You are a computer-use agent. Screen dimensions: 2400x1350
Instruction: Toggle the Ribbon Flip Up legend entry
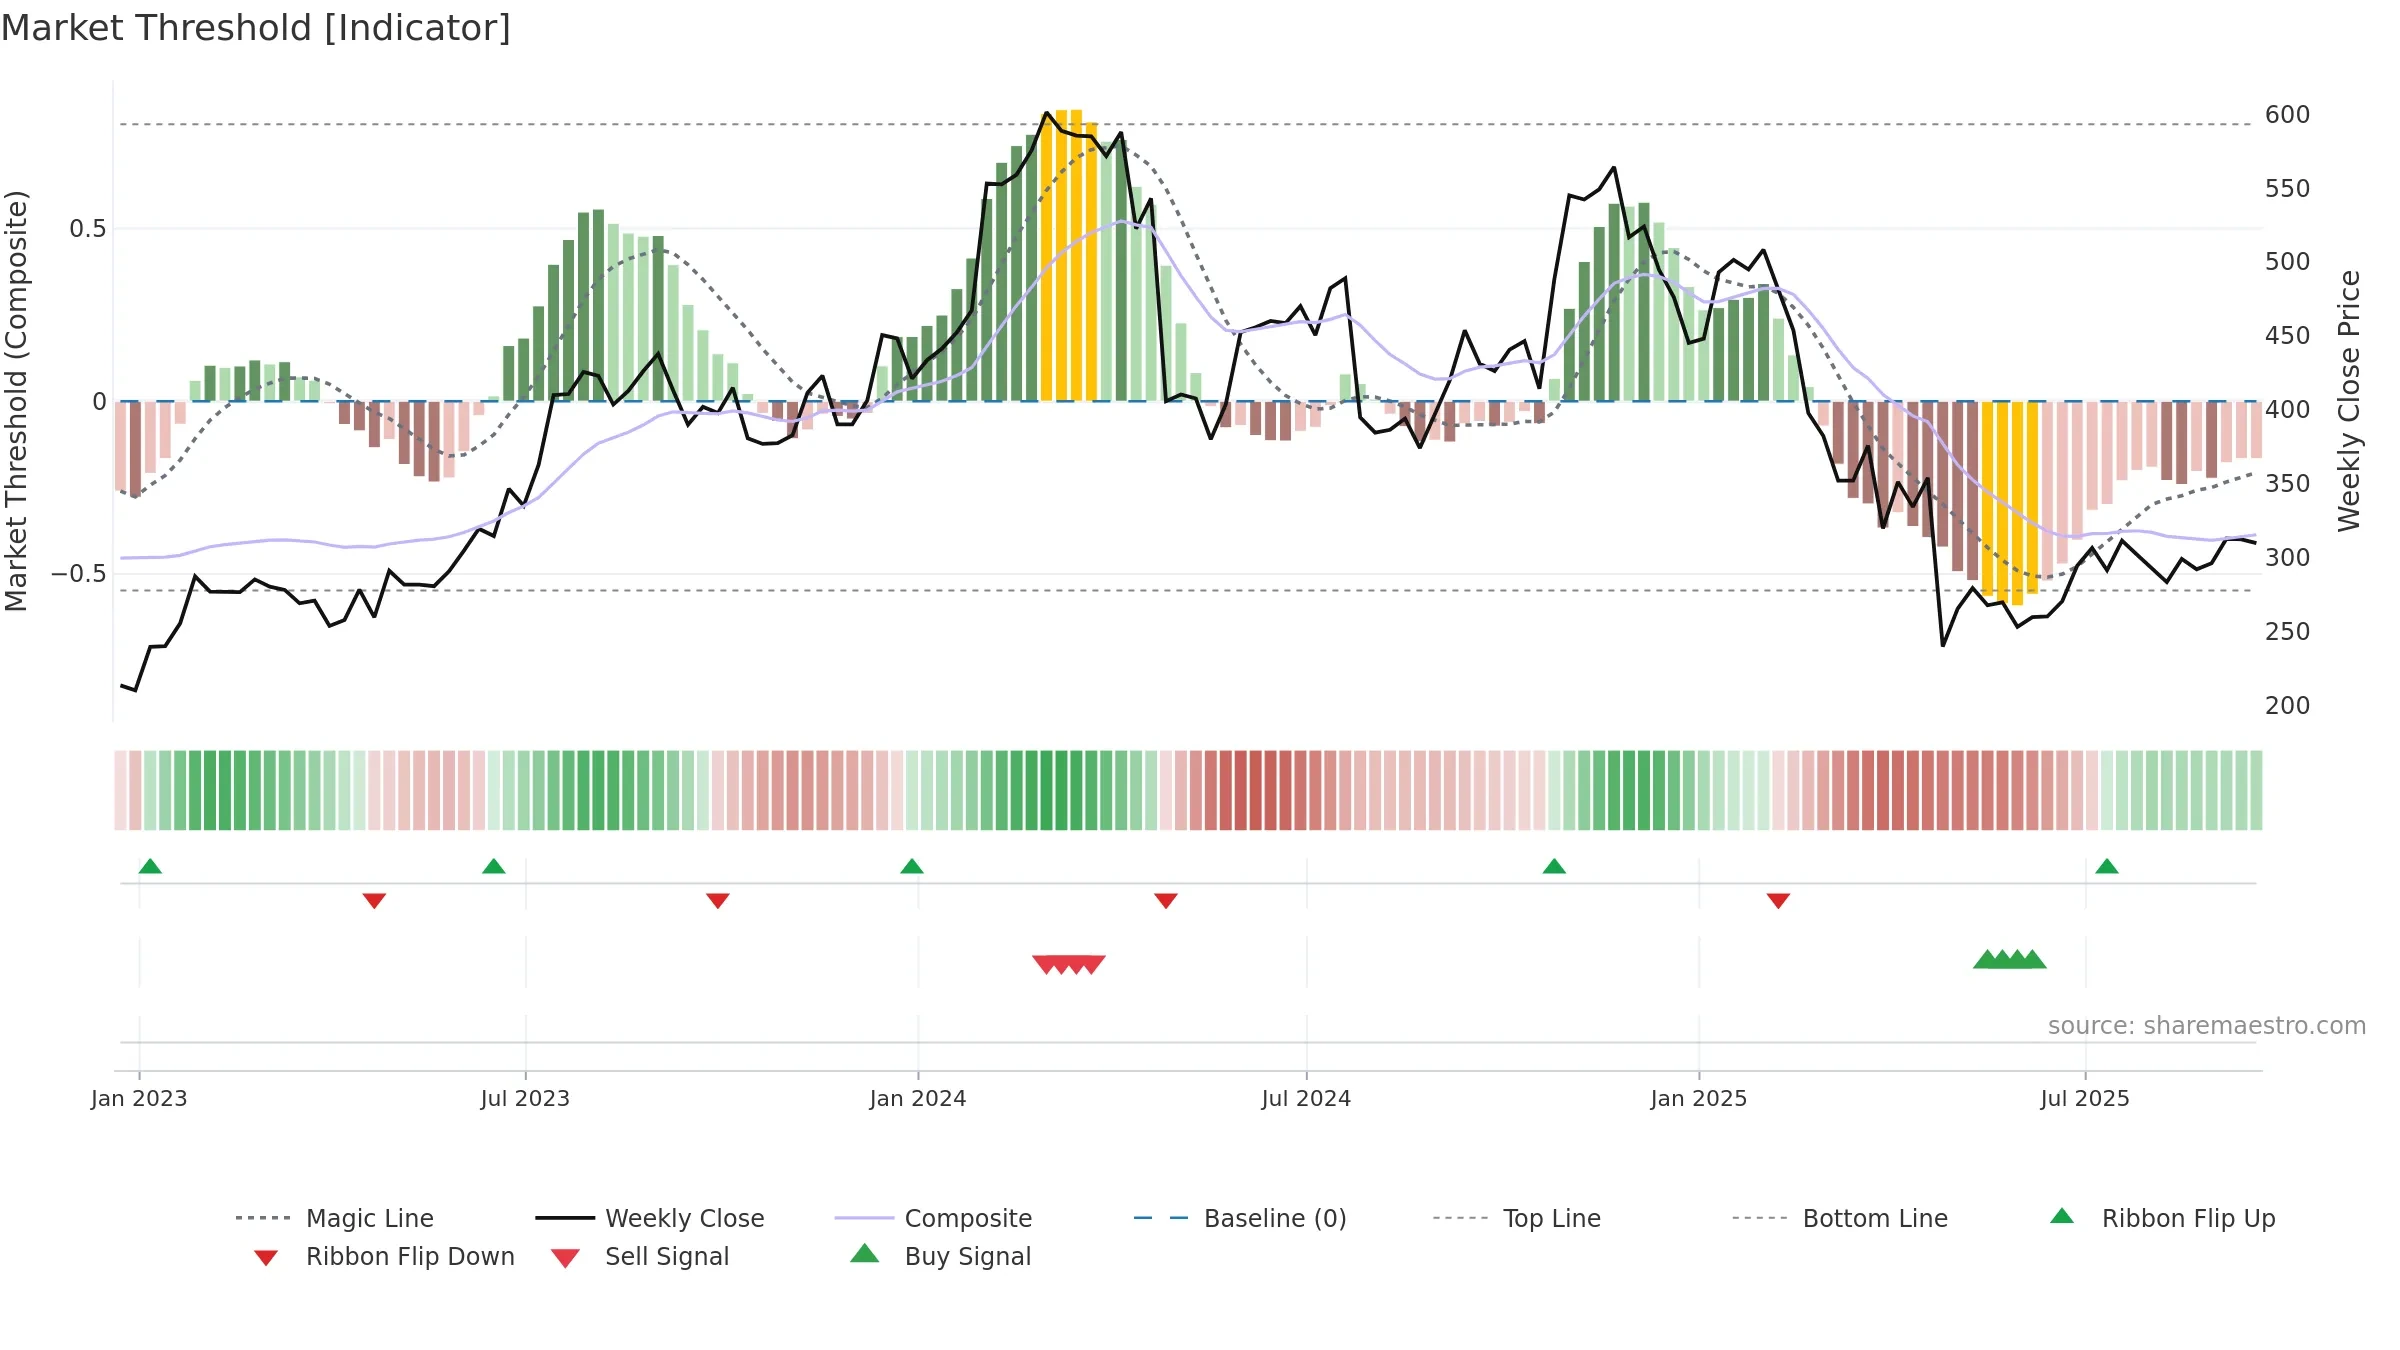tap(2162, 1218)
